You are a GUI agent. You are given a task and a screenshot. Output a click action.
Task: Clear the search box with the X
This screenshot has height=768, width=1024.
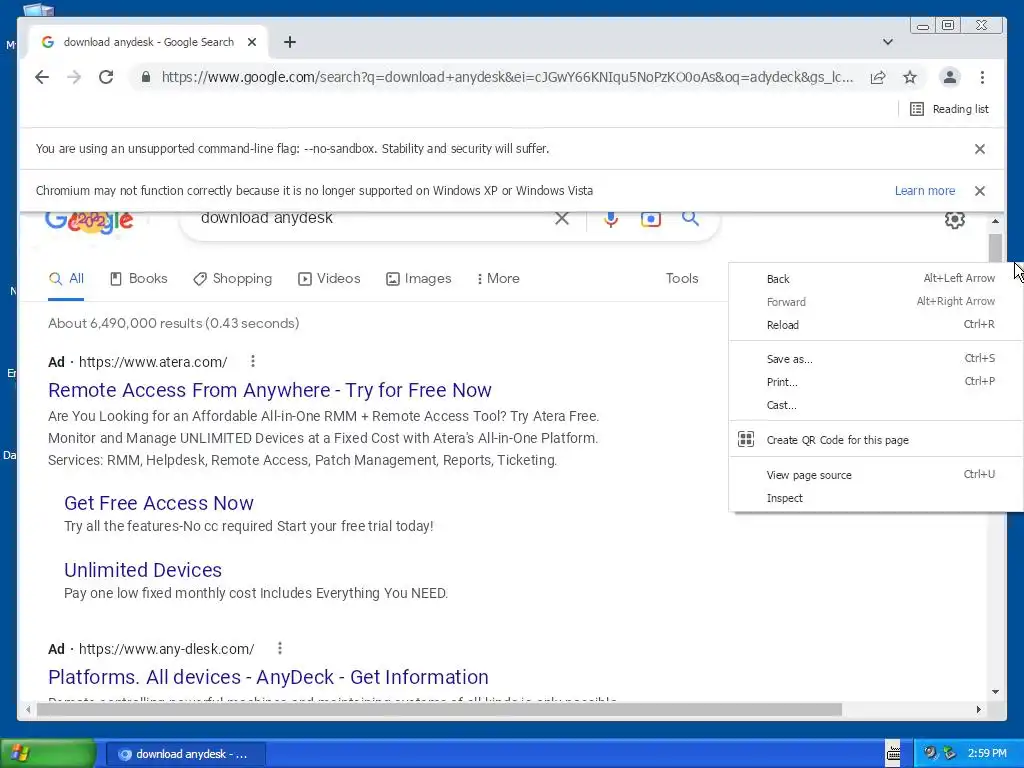[562, 218]
